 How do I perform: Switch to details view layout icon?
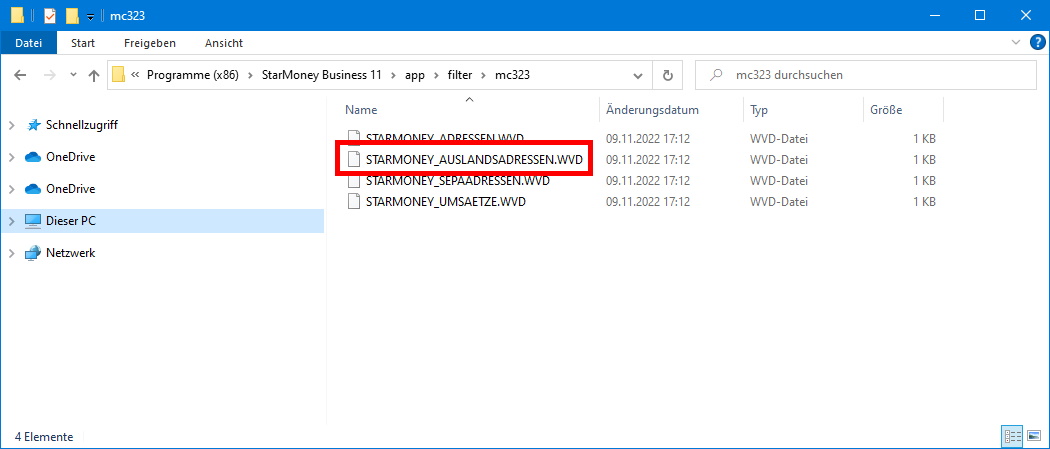[1011, 437]
